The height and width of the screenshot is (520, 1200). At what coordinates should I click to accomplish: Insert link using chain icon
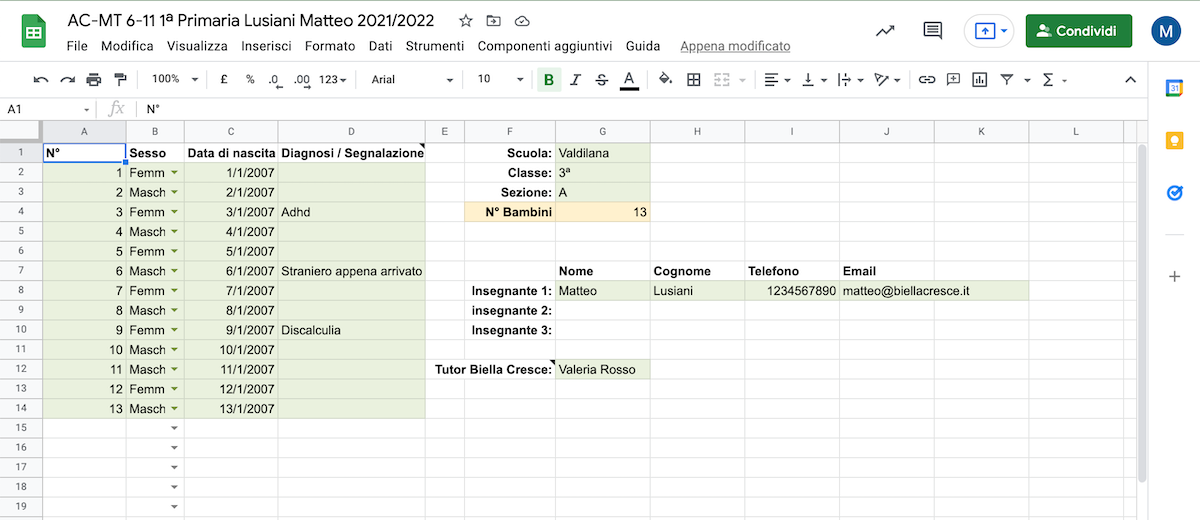coord(927,79)
